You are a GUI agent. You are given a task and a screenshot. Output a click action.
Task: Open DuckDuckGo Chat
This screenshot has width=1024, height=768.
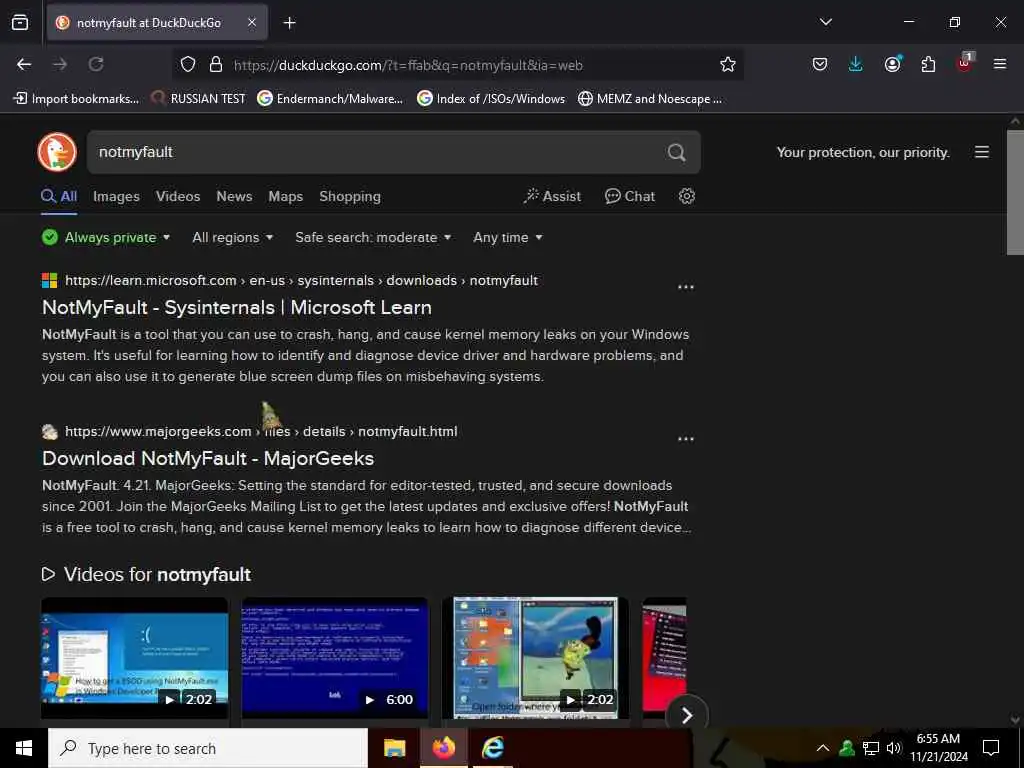point(630,196)
